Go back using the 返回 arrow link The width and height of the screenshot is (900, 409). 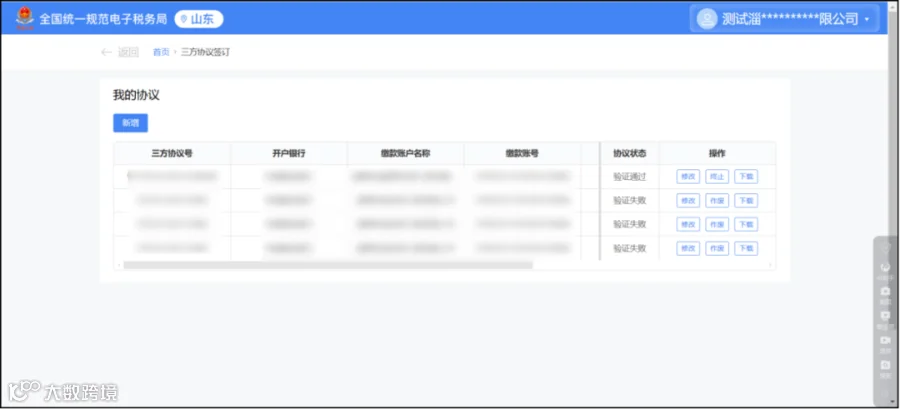120,52
